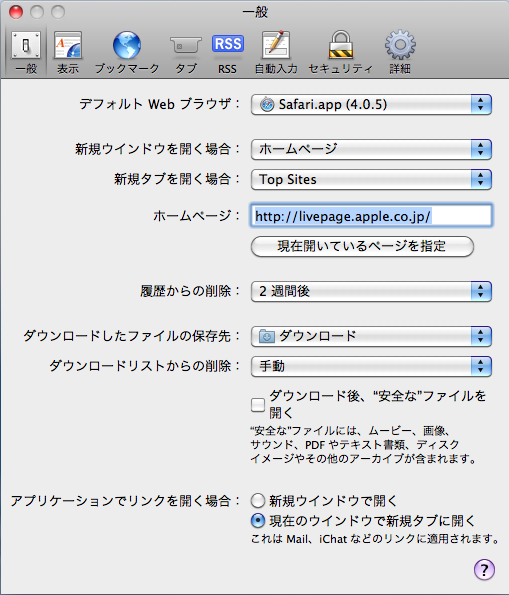This screenshot has height=595, width=509.
Task: Select 現在のウインドウで新規タブに開く radio option
Action: click(x=258, y=521)
